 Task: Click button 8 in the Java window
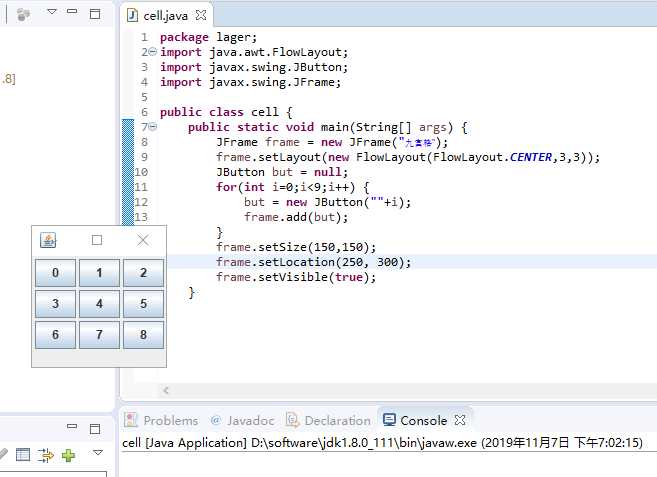point(143,335)
